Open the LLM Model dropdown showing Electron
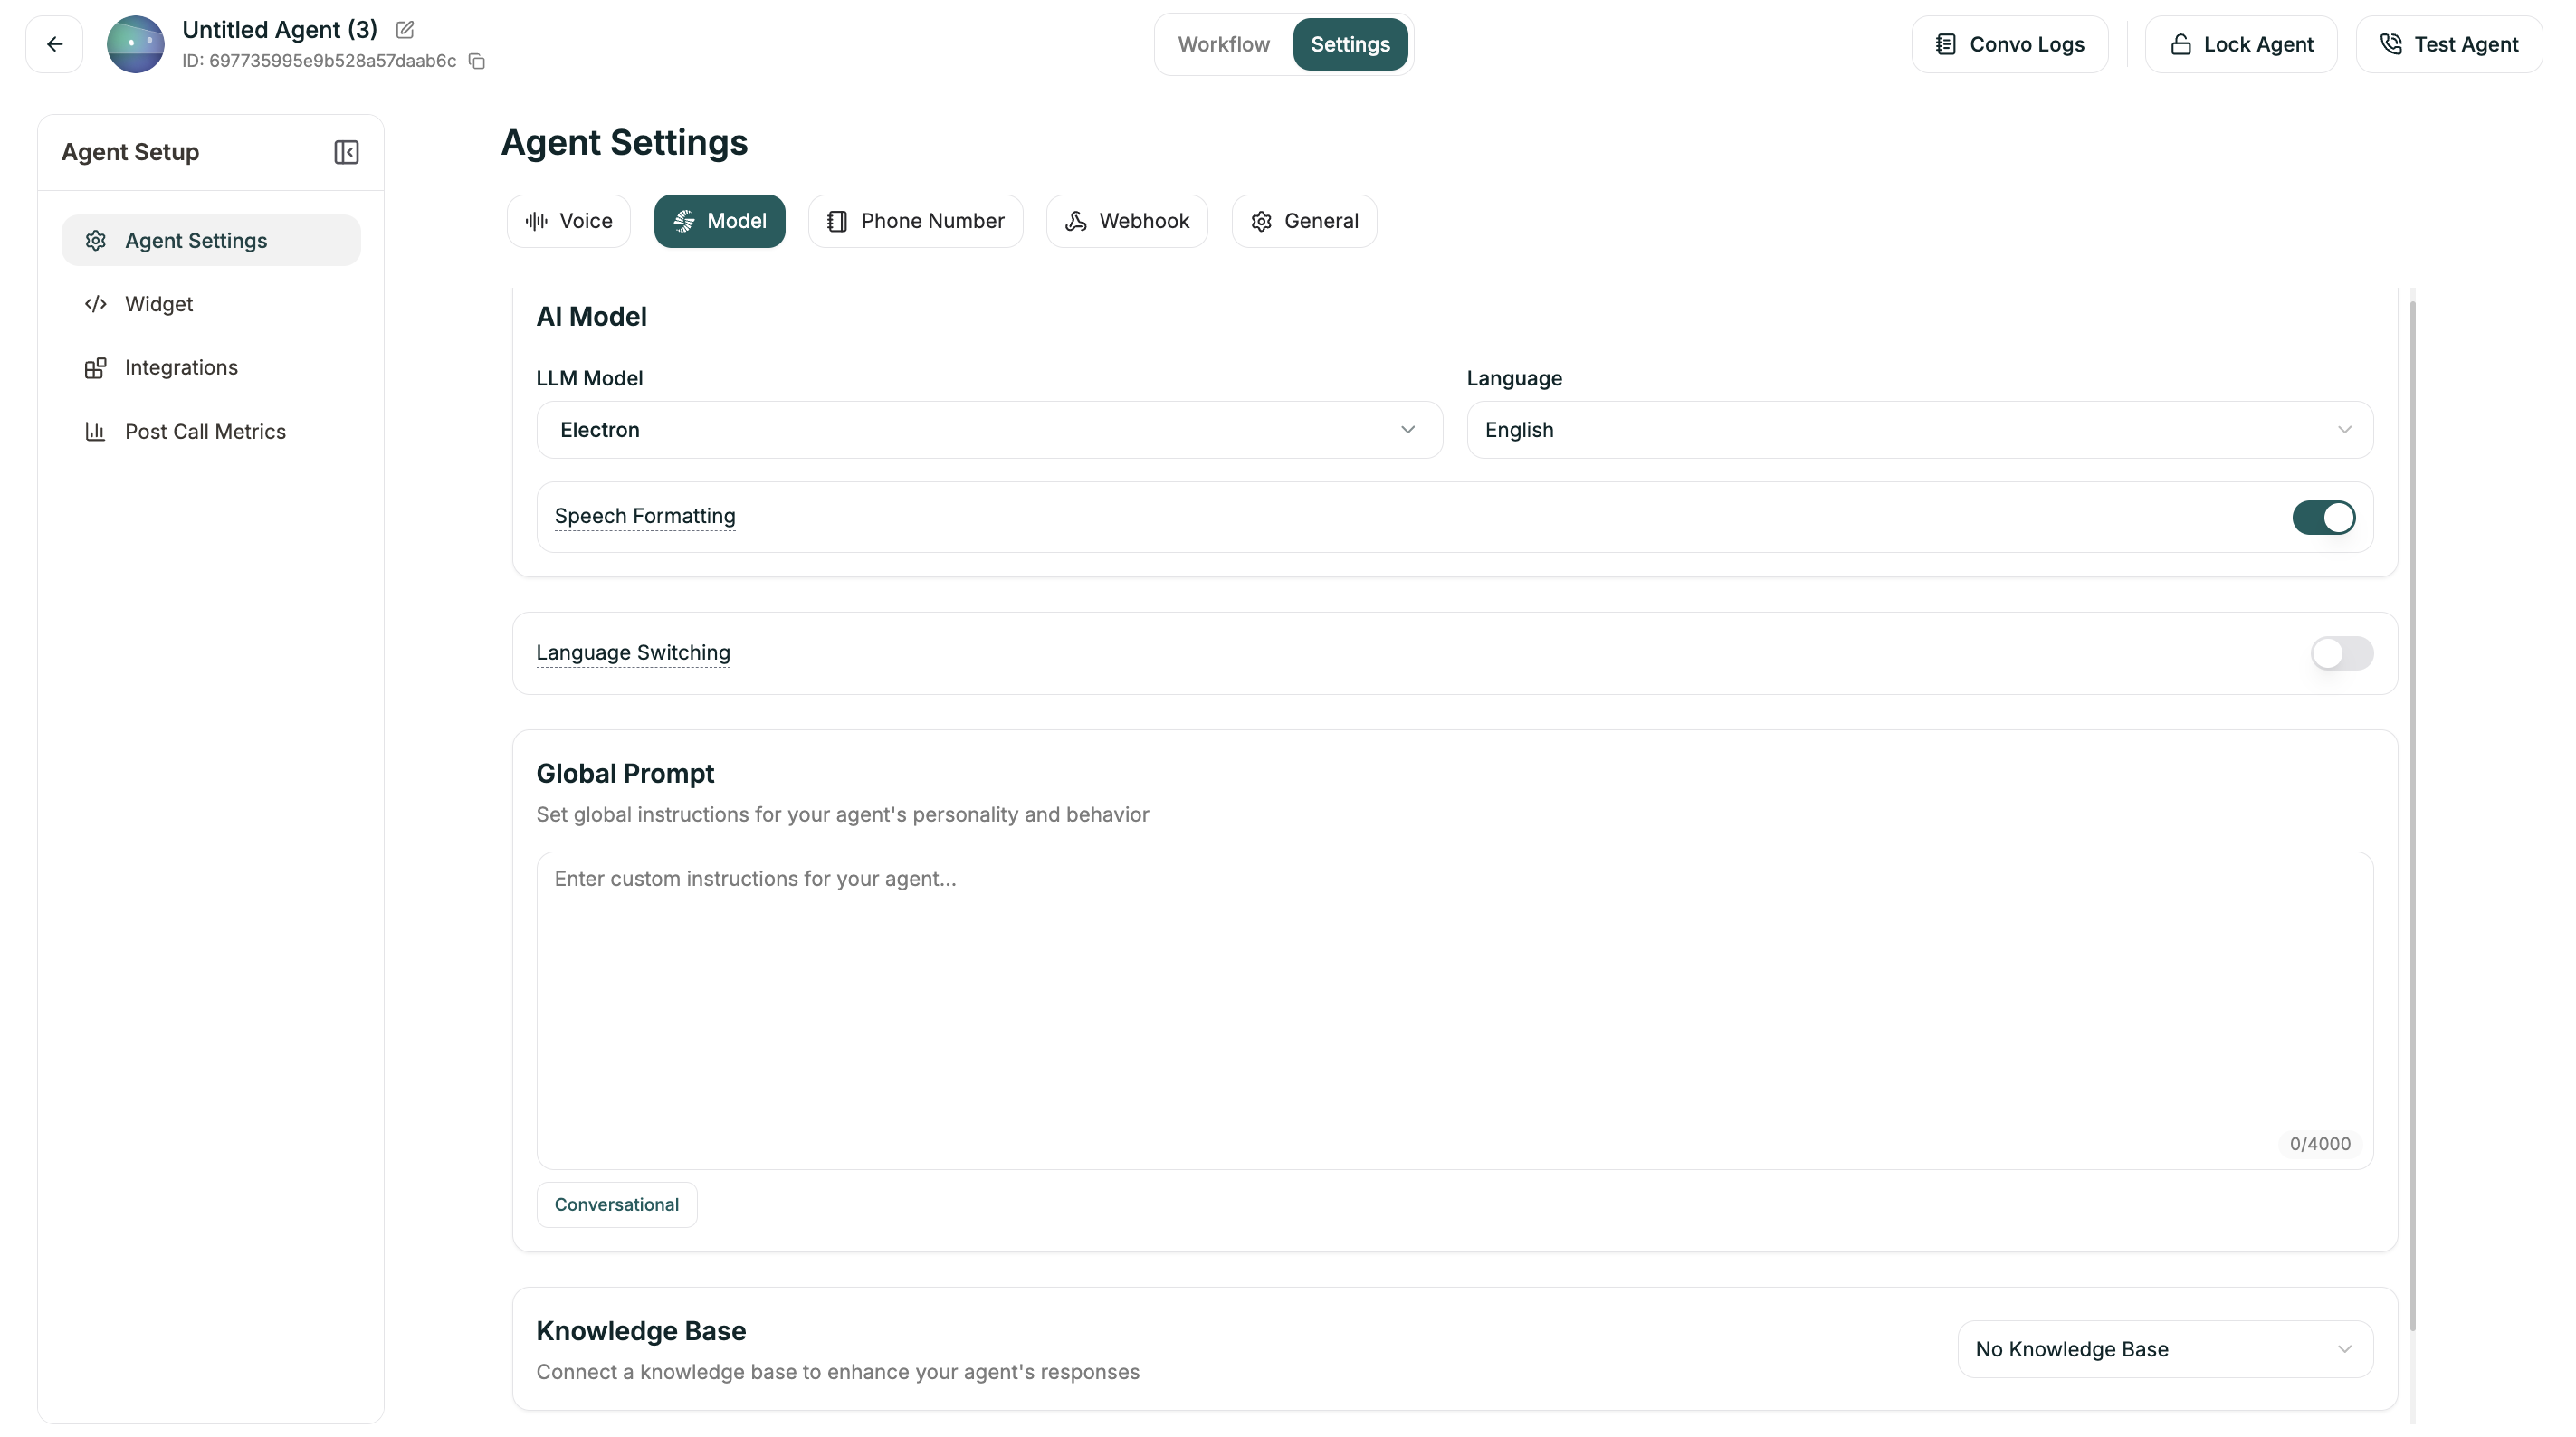The height and width of the screenshot is (1437, 2576). 988,429
